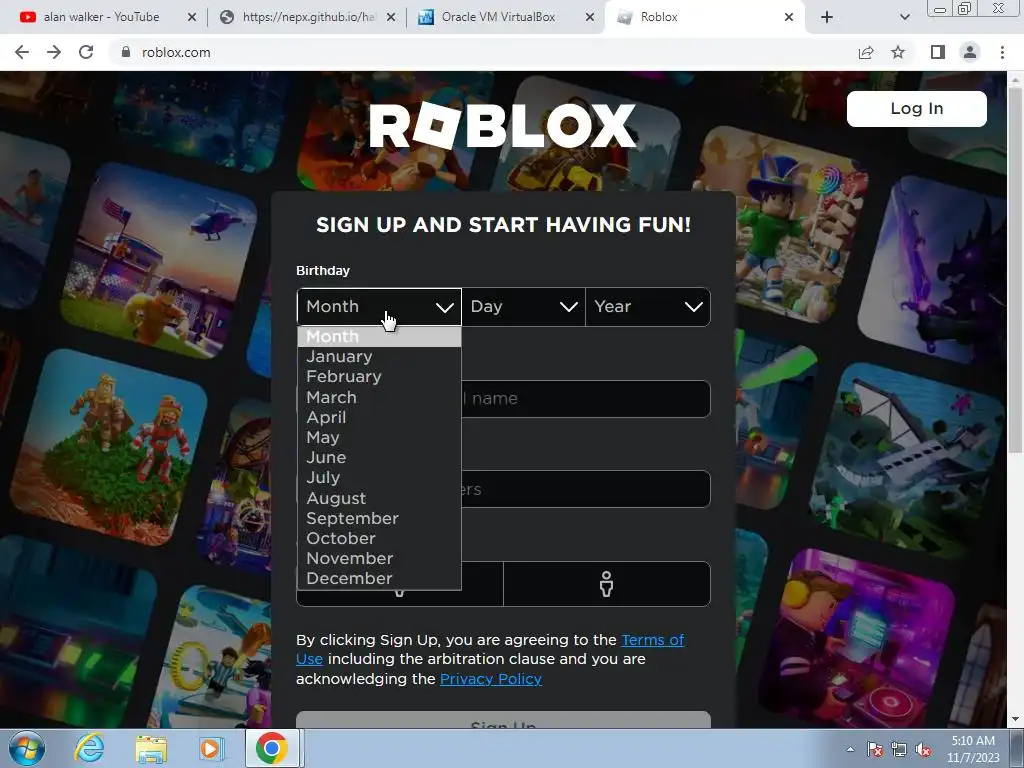Choose January from the month list
Viewport: 1024px width, 768px height.
[379, 357]
